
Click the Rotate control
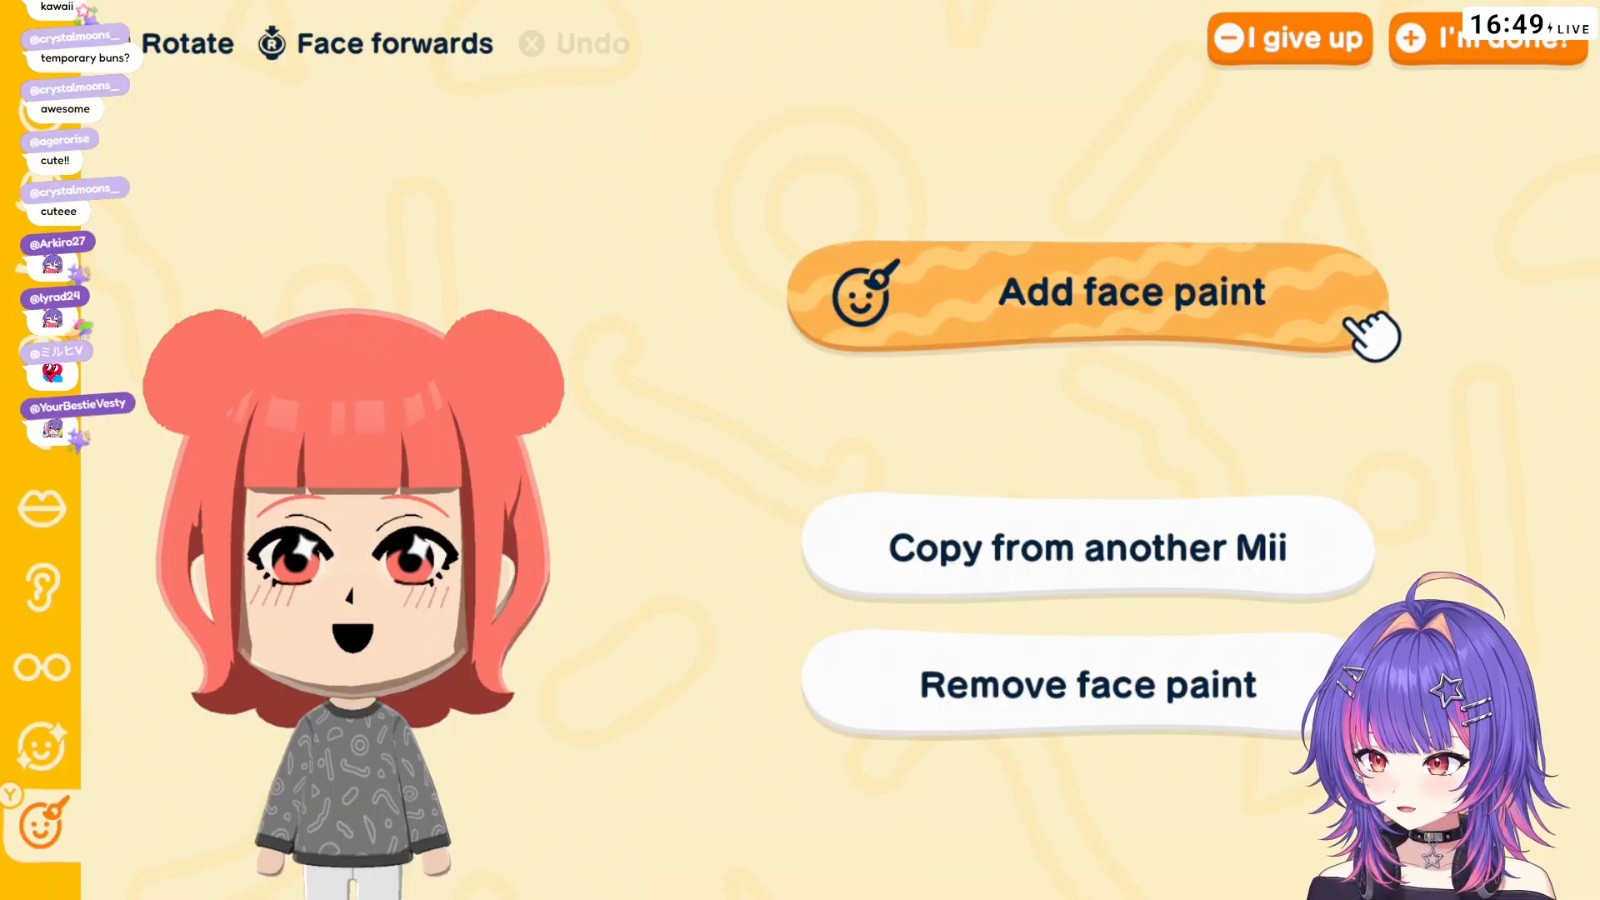[187, 44]
